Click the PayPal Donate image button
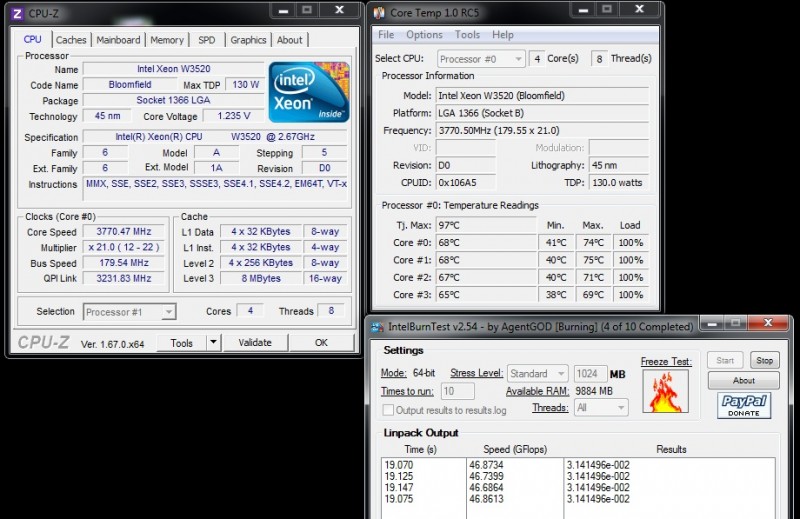800x519 pixels. pyautogui.click(x=745, y=405)
